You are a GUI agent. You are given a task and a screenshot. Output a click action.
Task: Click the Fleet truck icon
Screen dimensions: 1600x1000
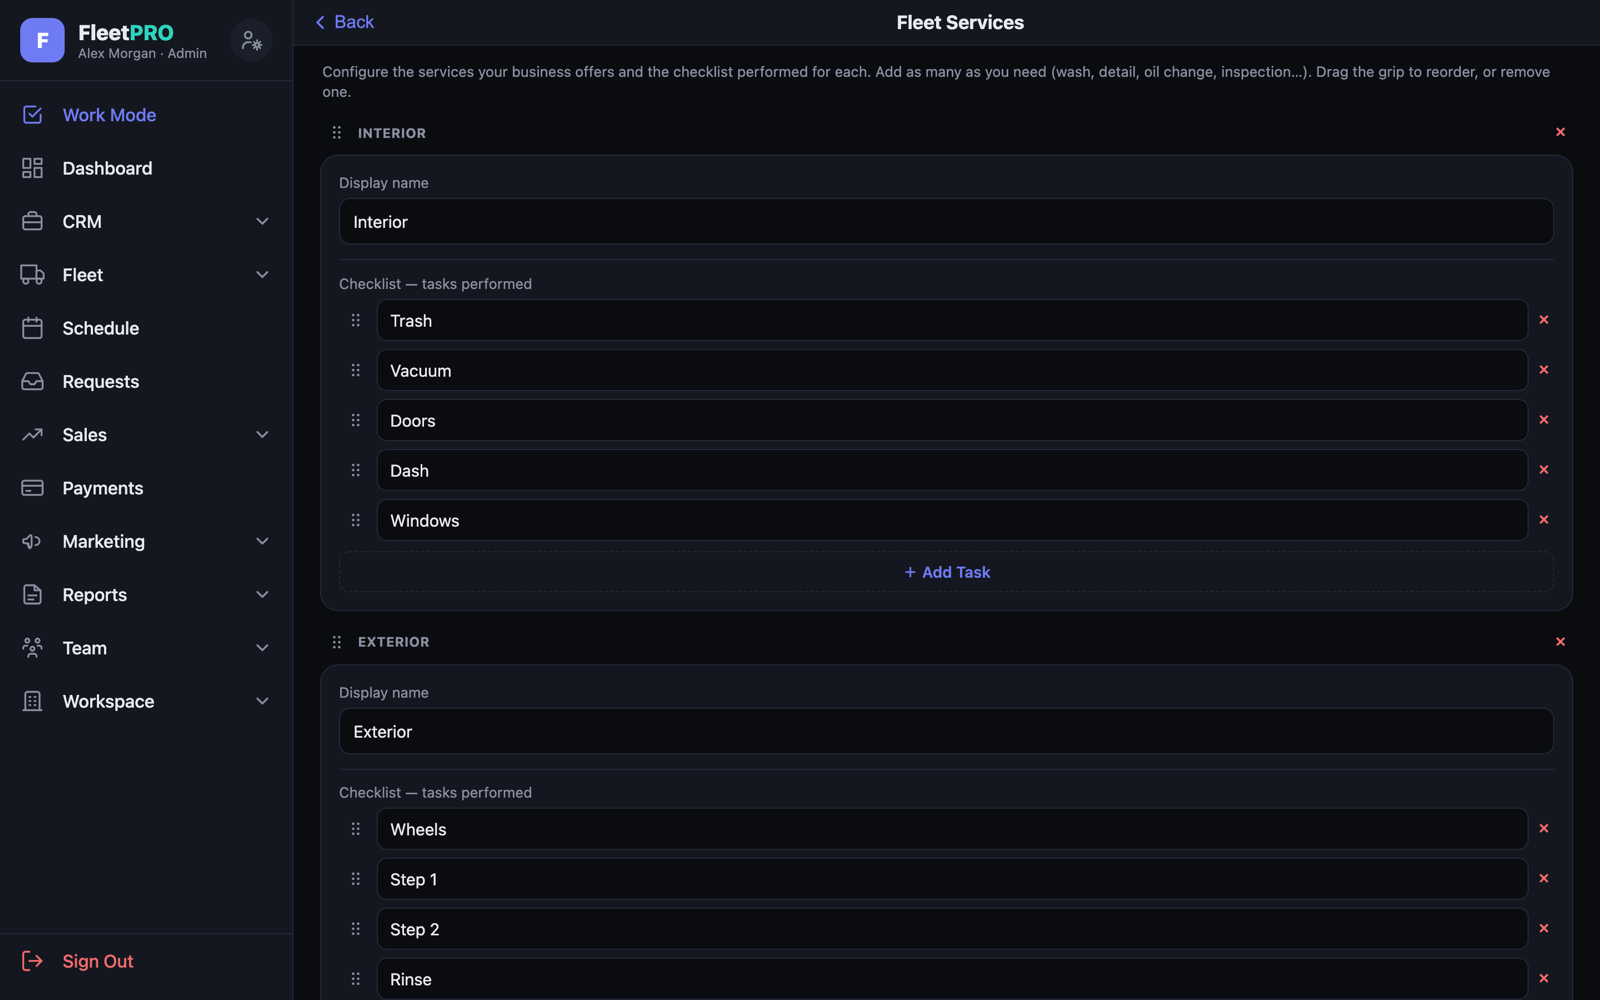(32, 275)
